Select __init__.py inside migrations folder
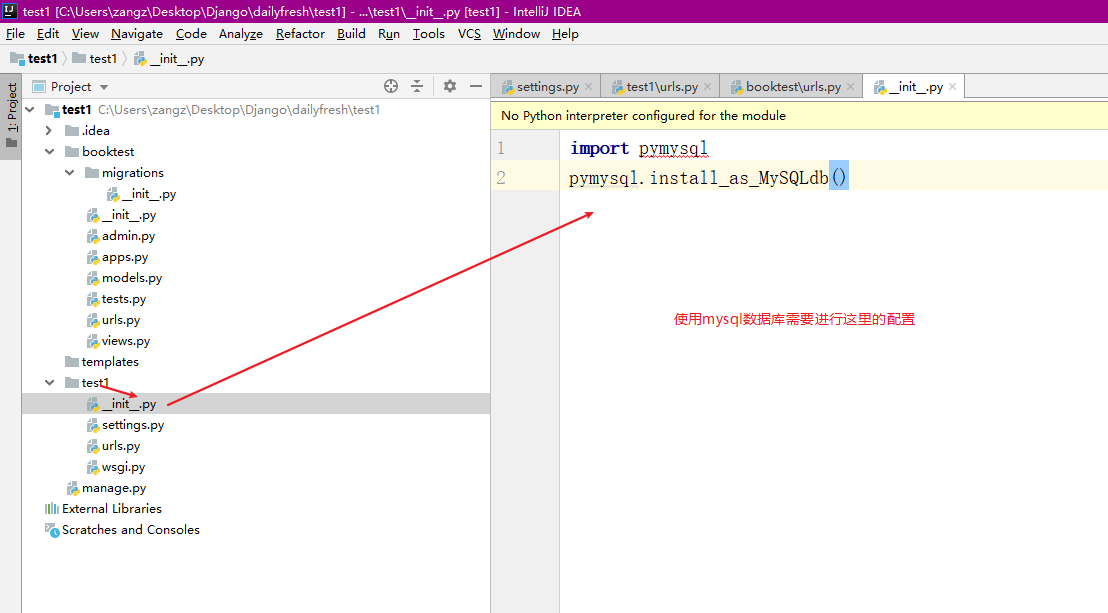 click(x=141, y=194)
